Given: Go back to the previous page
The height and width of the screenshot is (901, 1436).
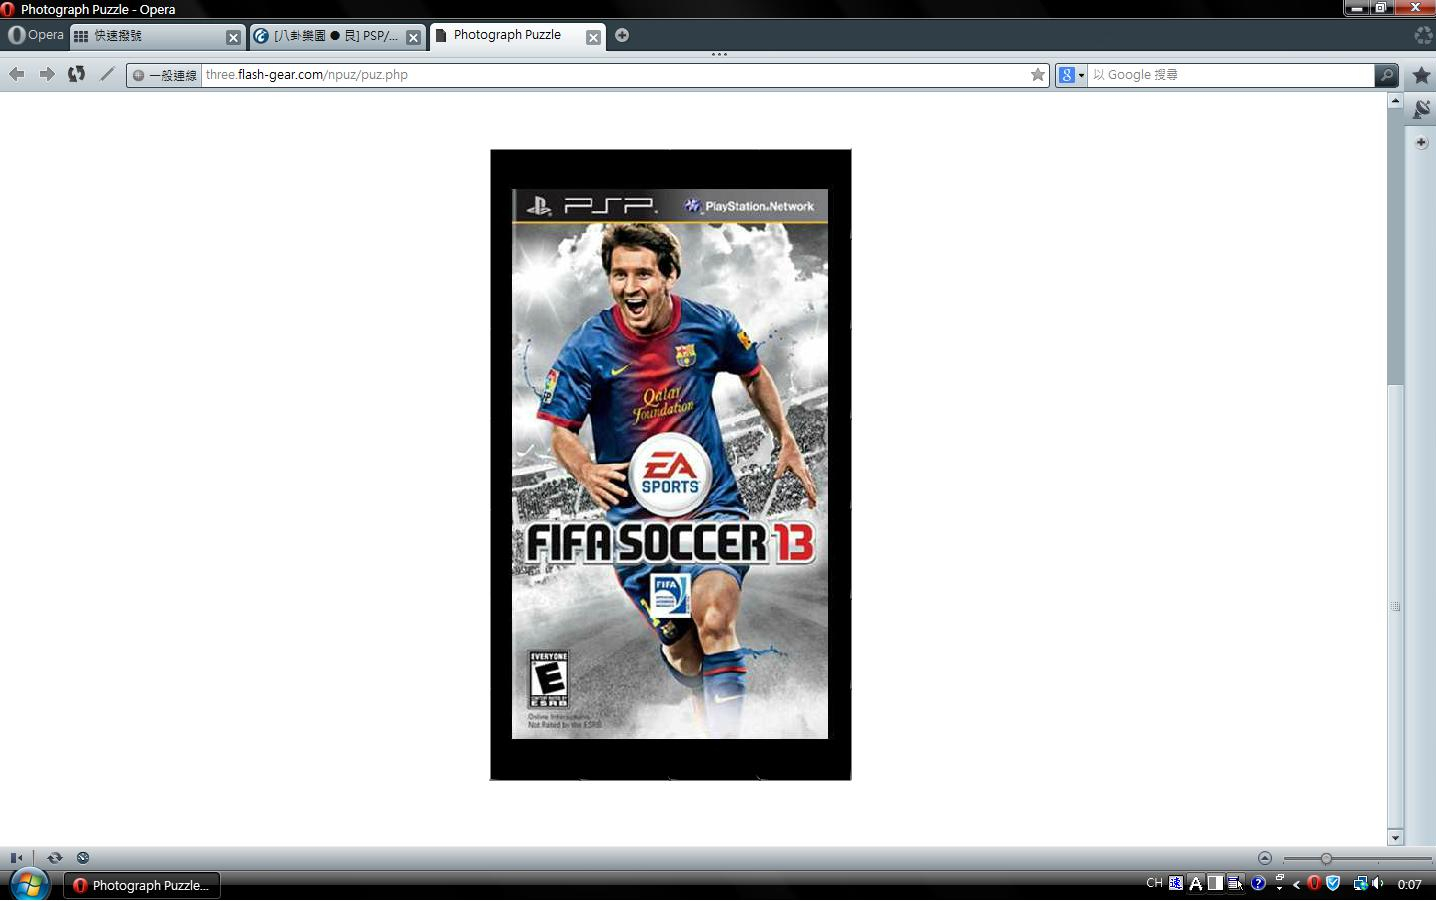Looking at the screenshot, I should pos(16,74).
